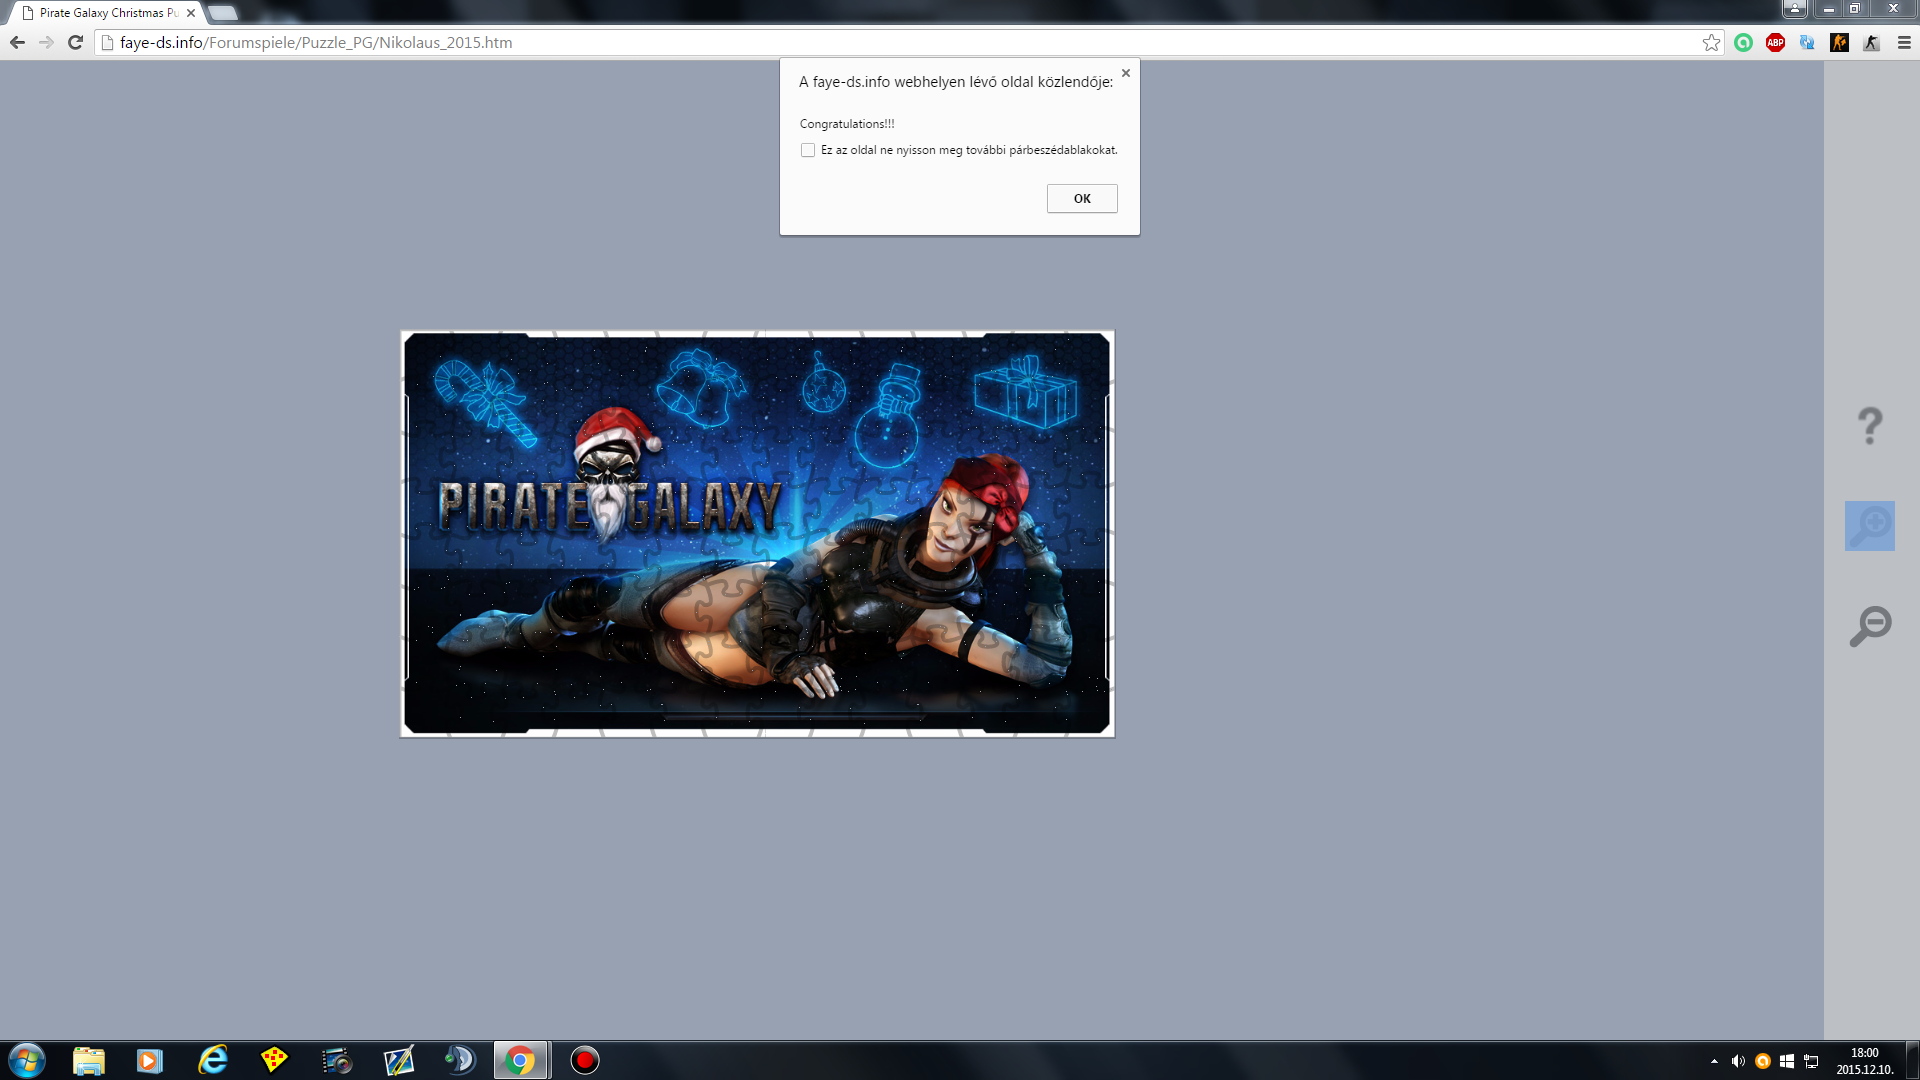Click the blue translate extension icon
The image size is (1920, 1080).
(x=1807, y=42)
